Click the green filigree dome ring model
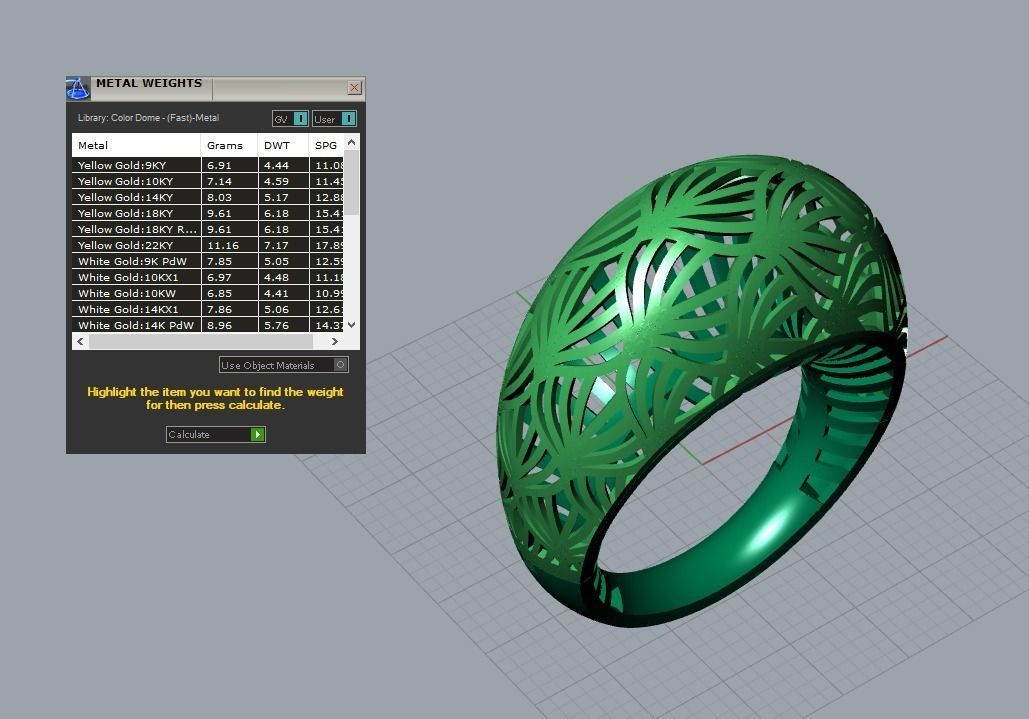The height and width of the screenshot is (719, 1029). click(702, 390)
